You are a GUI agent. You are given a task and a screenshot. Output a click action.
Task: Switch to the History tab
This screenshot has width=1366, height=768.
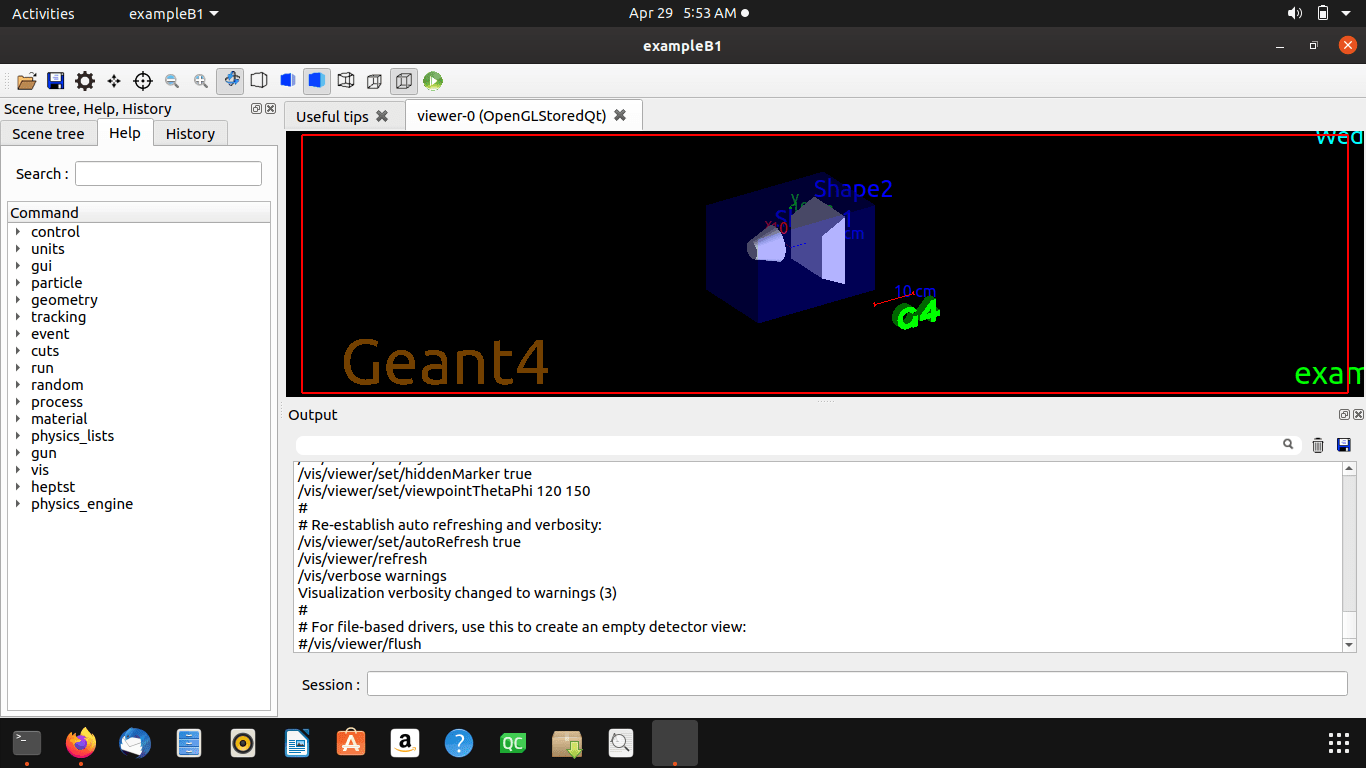point(190,133)
